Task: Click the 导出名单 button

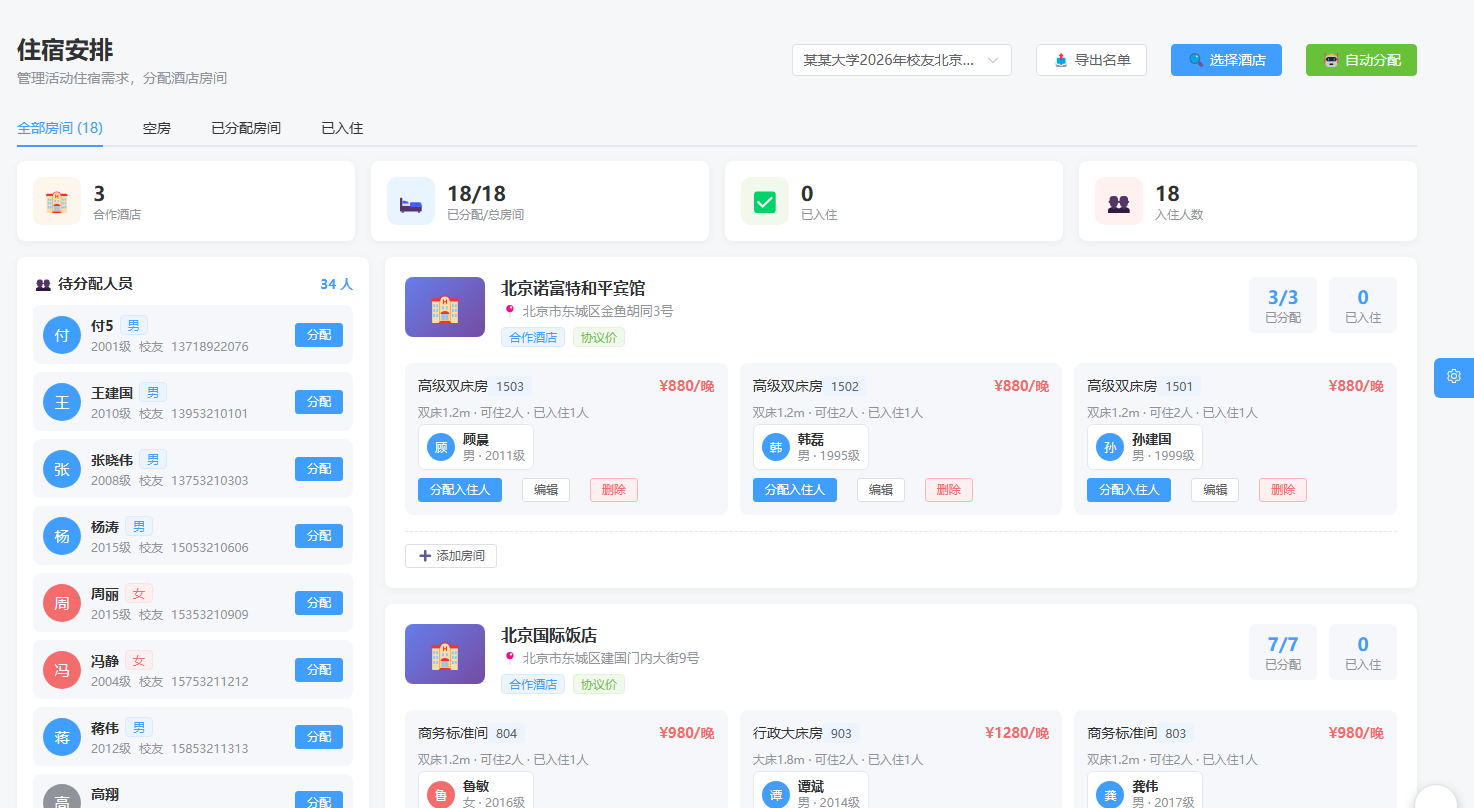Action: pyautogui.click(x=1091, y=60)
